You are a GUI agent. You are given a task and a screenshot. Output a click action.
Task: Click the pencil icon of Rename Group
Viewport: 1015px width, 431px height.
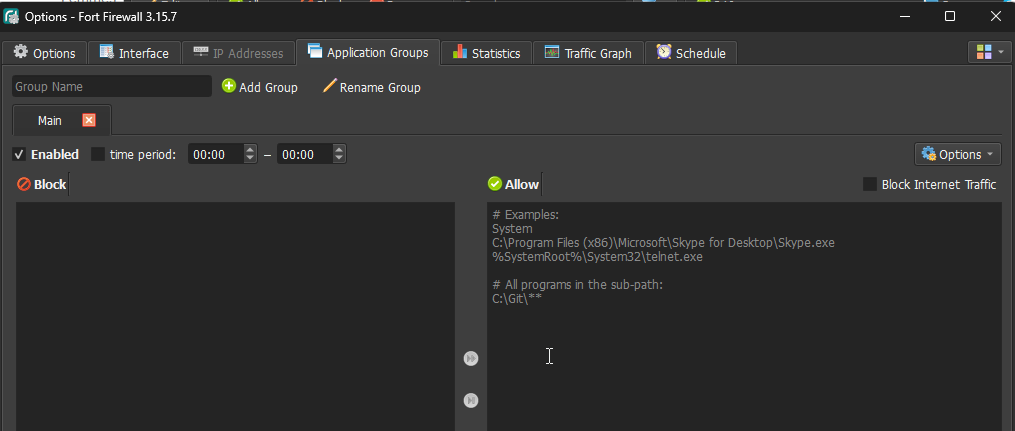[x=329, y=85]
